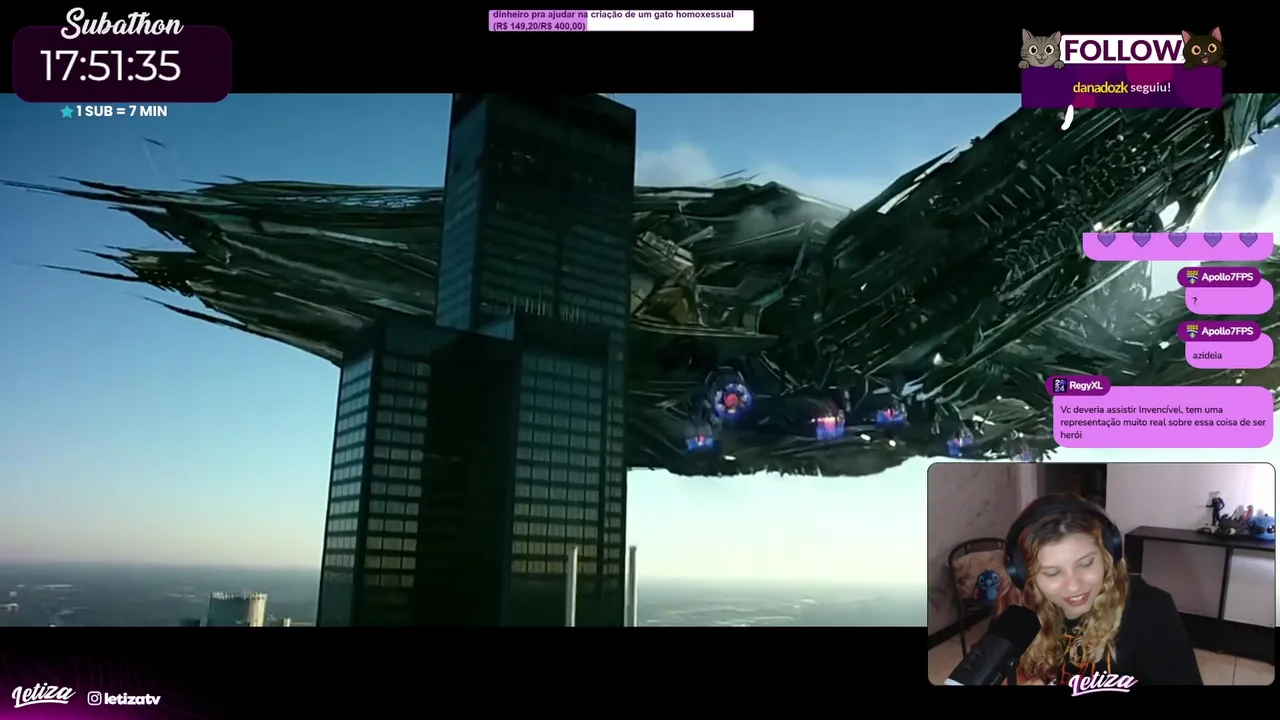1280x720 pixels.
Task: Click the black cat icon on the FOLLOW banner
Action: click(x=1202, y=48)
